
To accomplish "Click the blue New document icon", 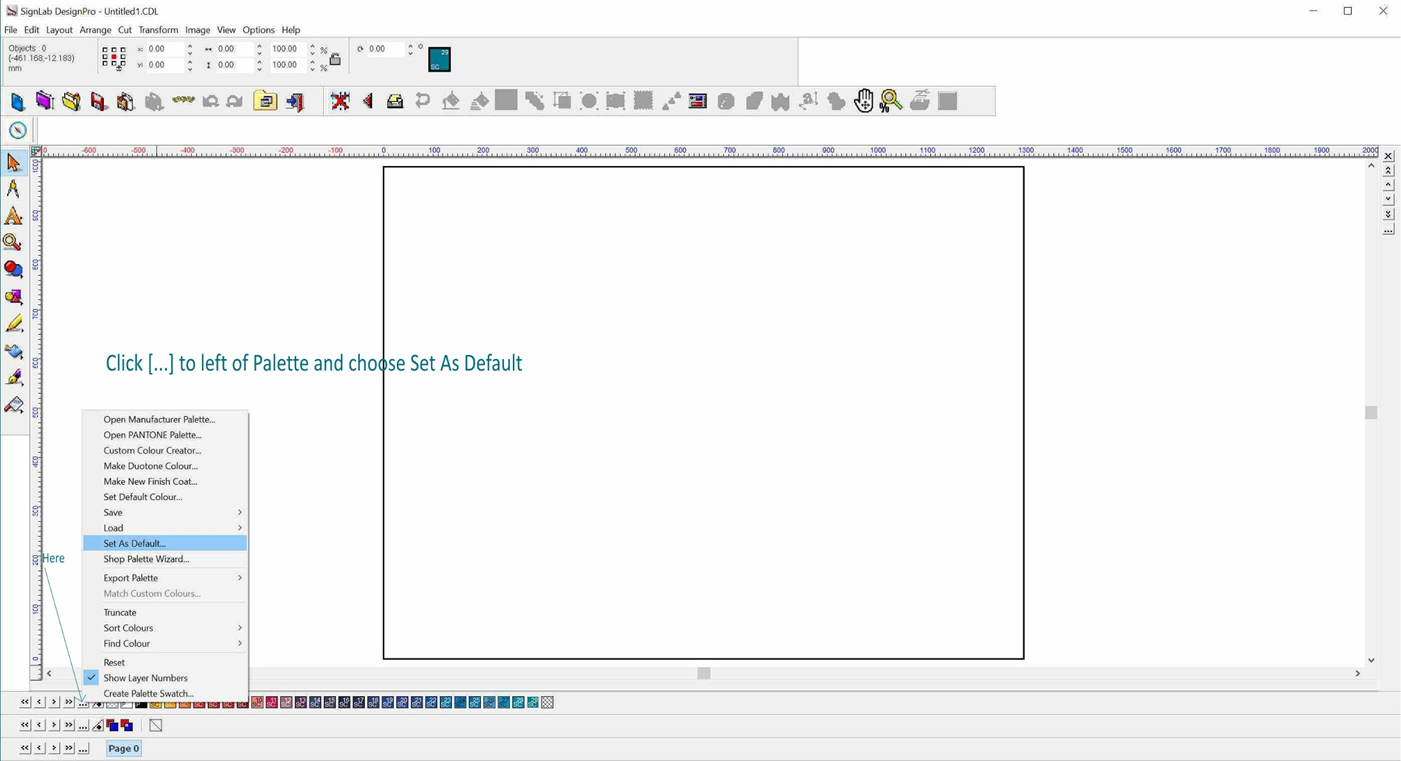I will (17, 101).
